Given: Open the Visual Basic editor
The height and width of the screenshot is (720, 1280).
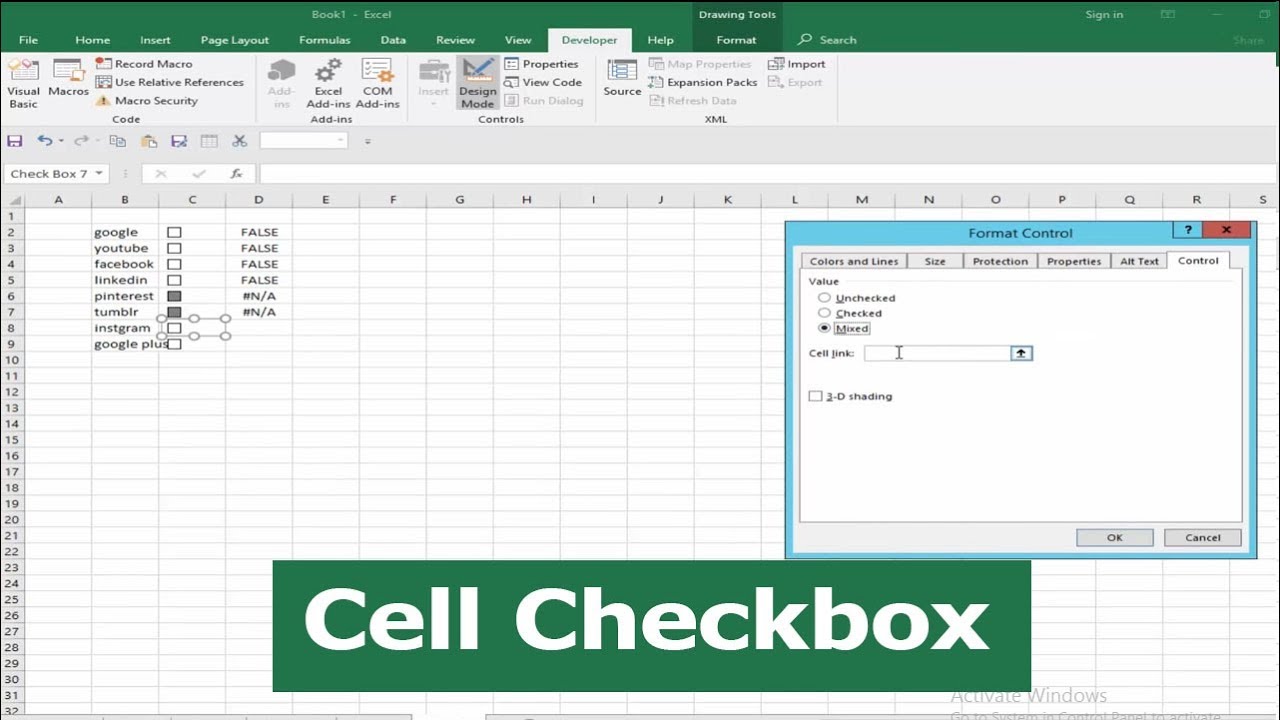Looking at the screenshot, I should (x=23, y=83).
